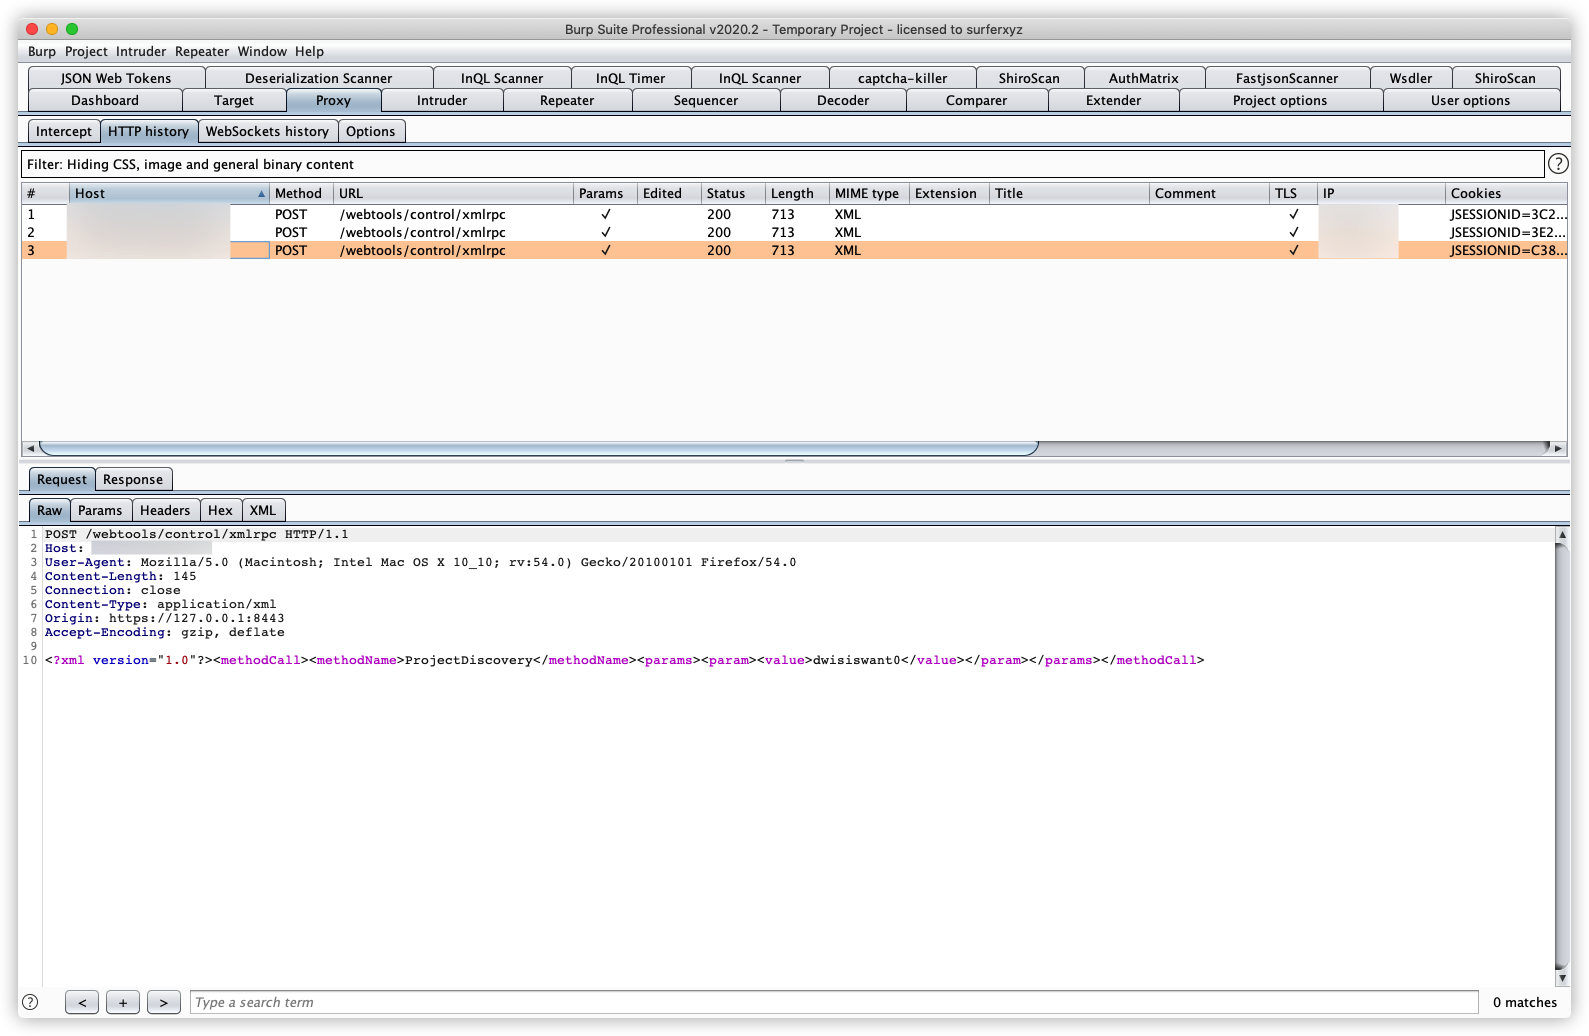Select the Hex view tab
1589x1036 pixels.
coord(220,510)
